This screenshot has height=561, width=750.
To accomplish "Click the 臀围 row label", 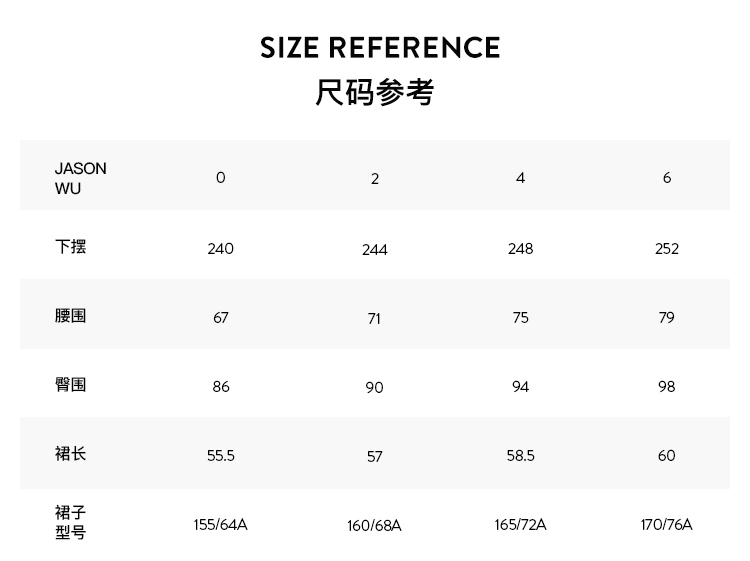I will tap(71, 385).
